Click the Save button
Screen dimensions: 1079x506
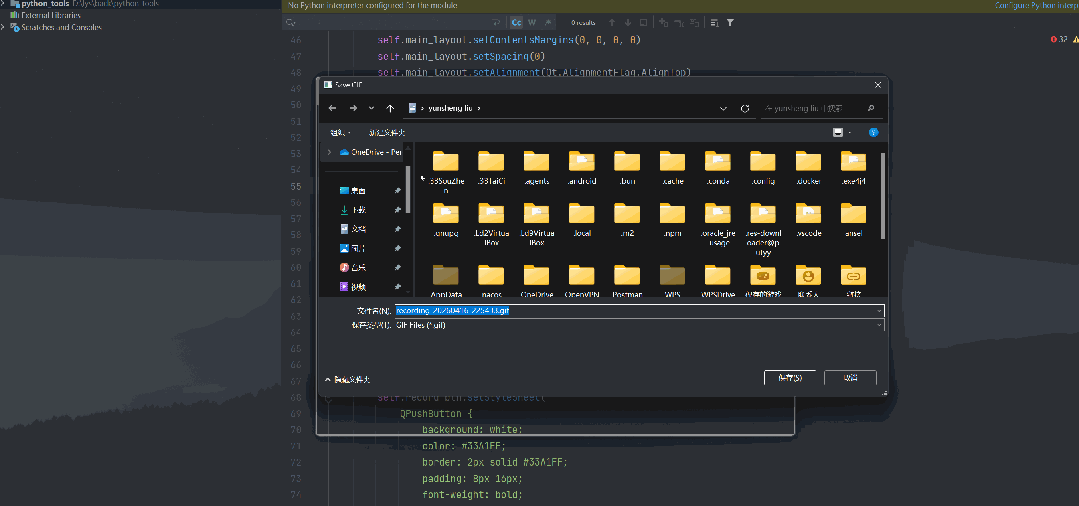point(791,378)
